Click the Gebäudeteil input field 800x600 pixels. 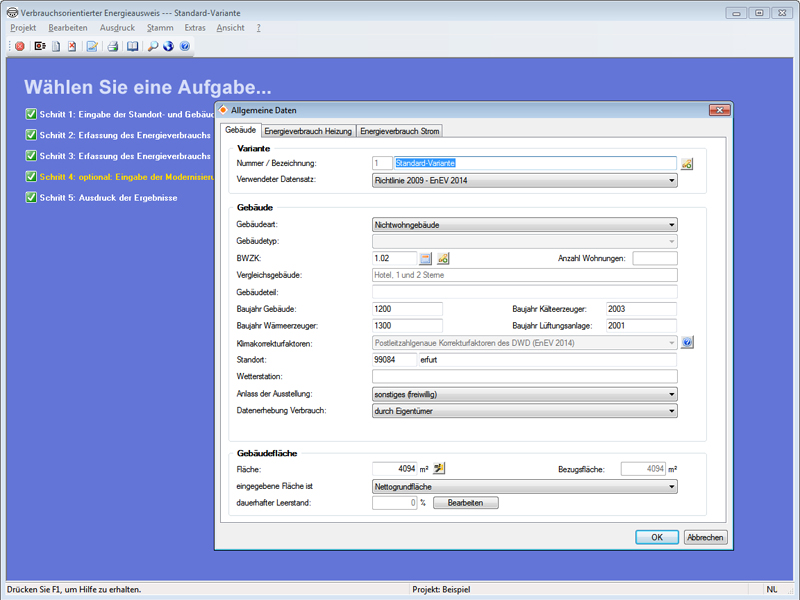click(524, 292)
